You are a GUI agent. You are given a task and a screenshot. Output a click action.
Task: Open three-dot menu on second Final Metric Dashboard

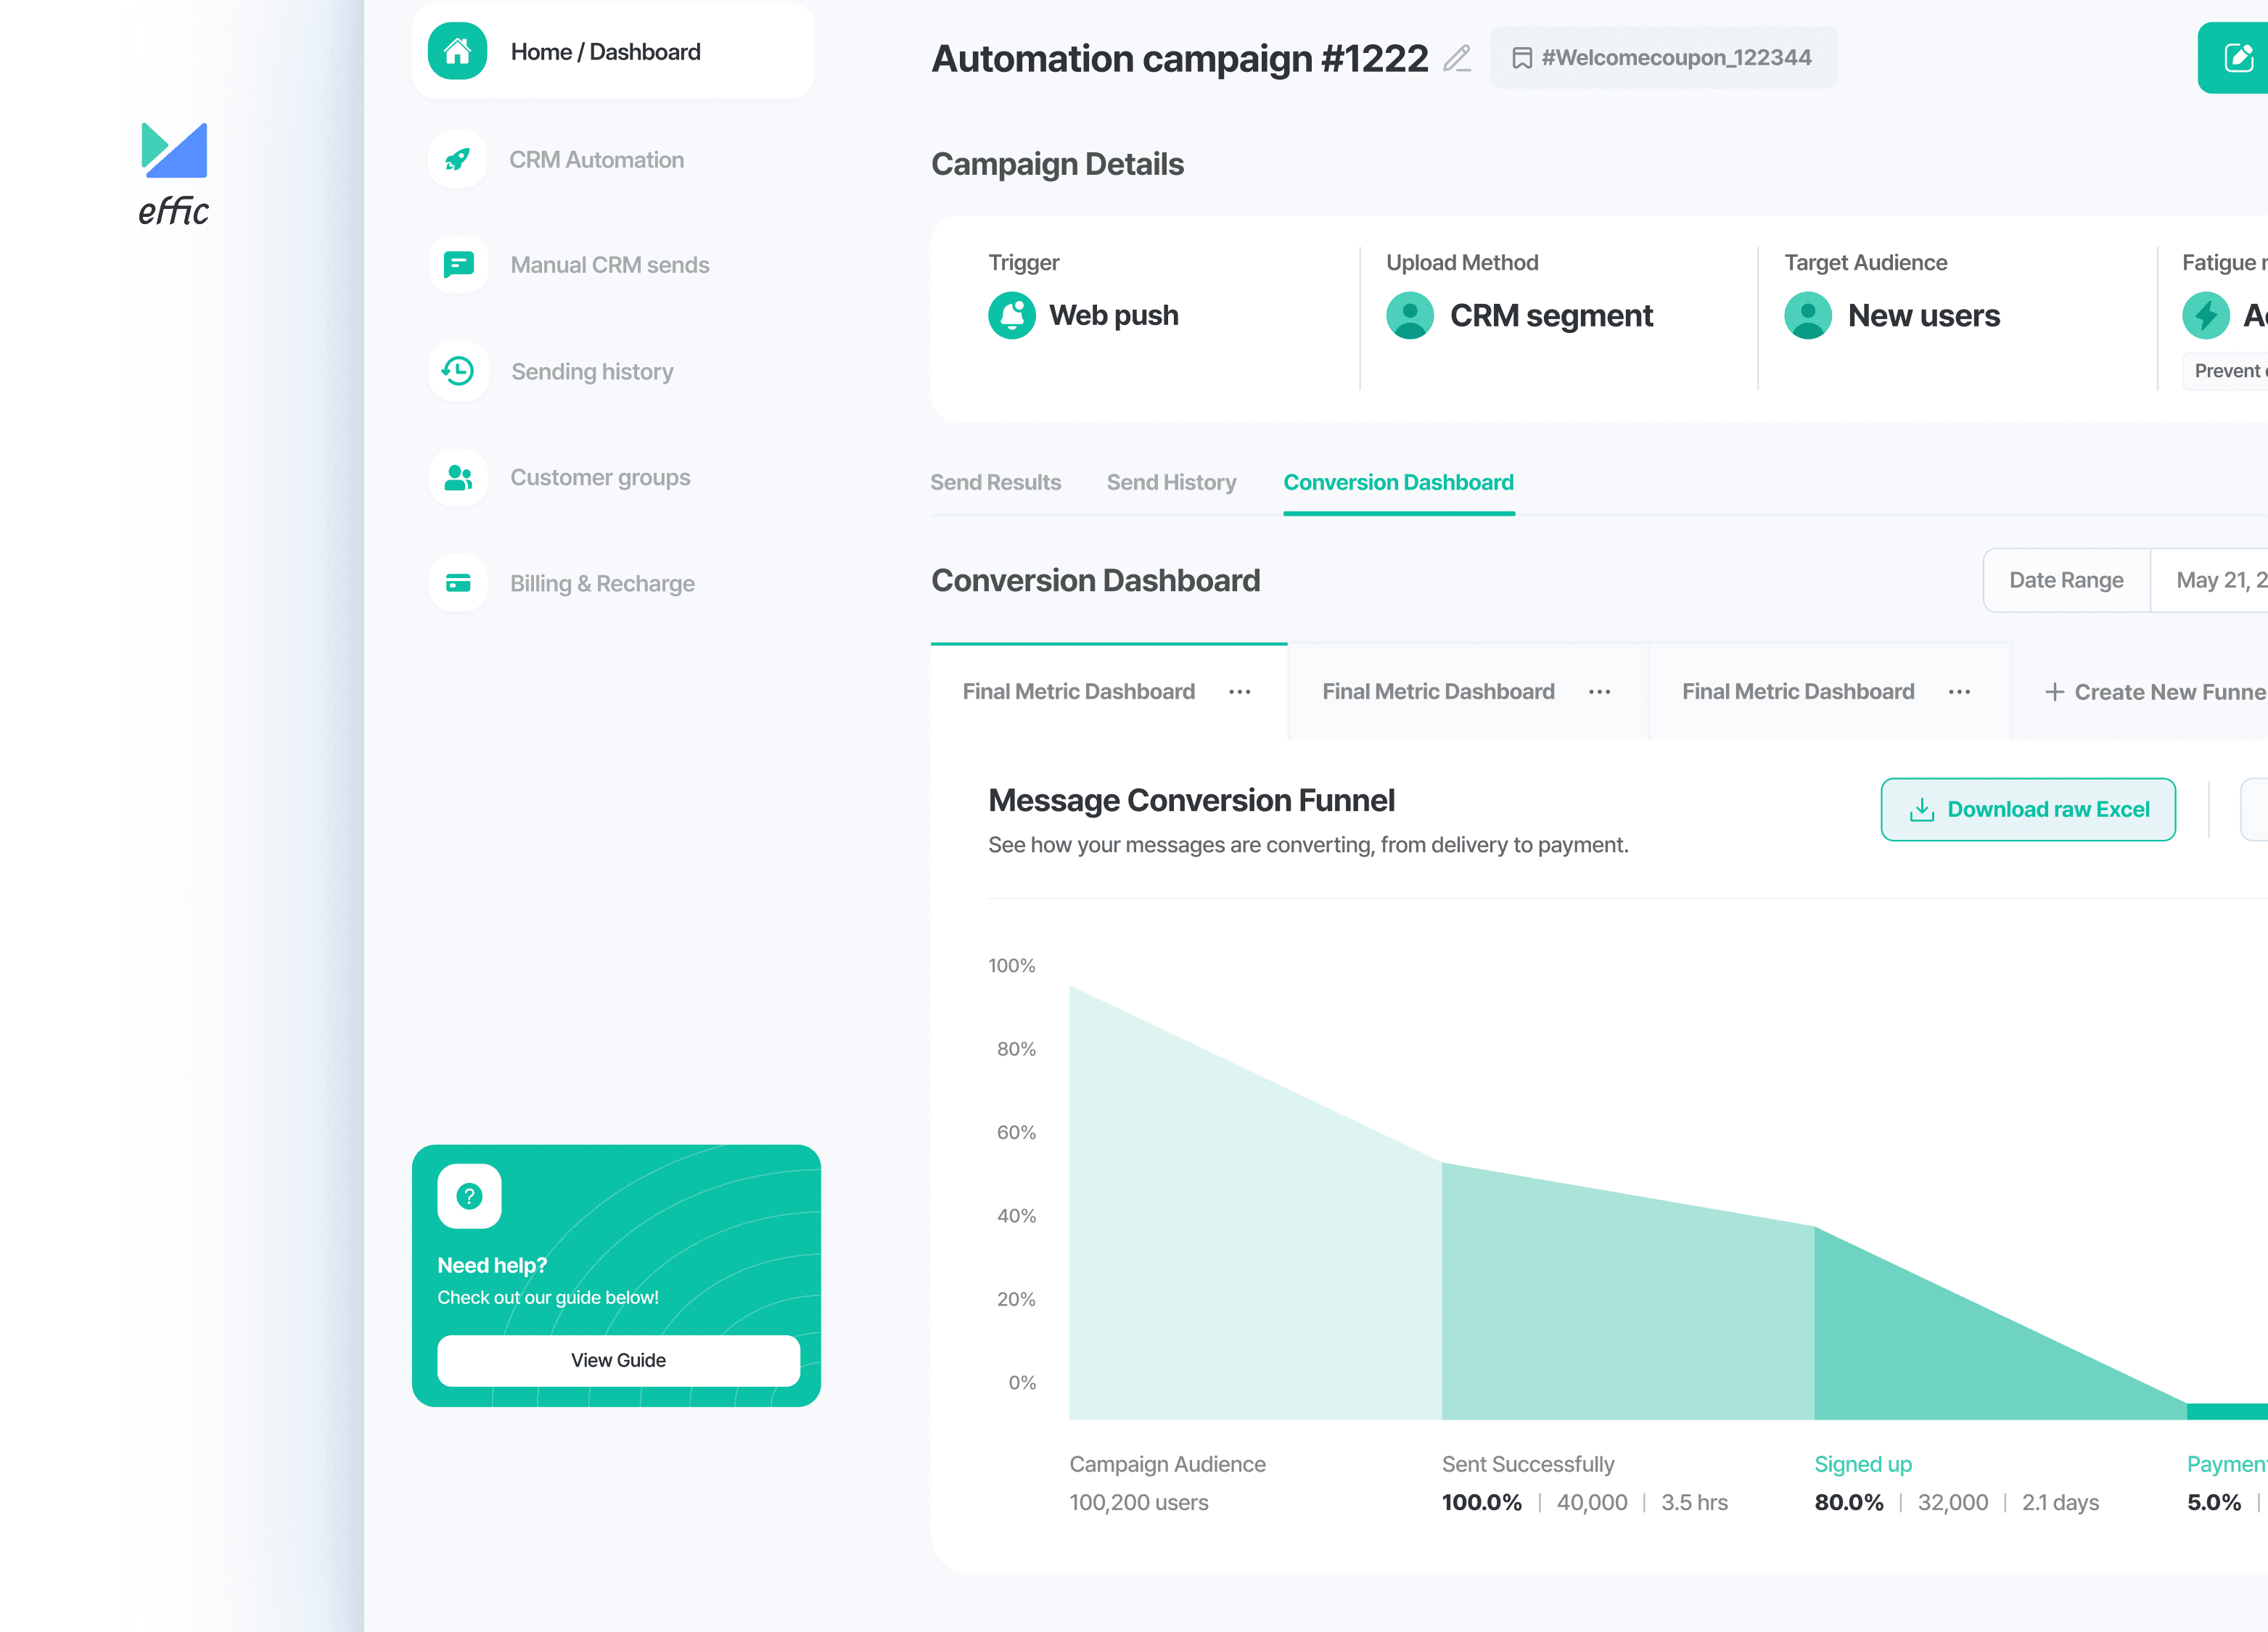1599,692
